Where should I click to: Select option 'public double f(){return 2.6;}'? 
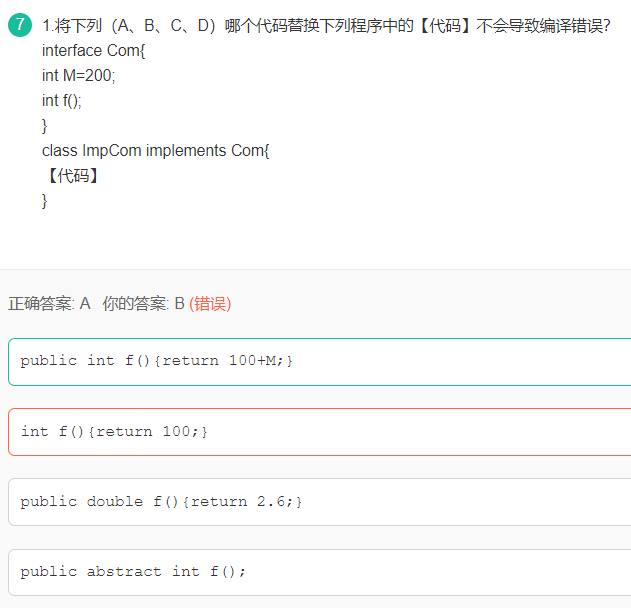click(x=320, y=502)
